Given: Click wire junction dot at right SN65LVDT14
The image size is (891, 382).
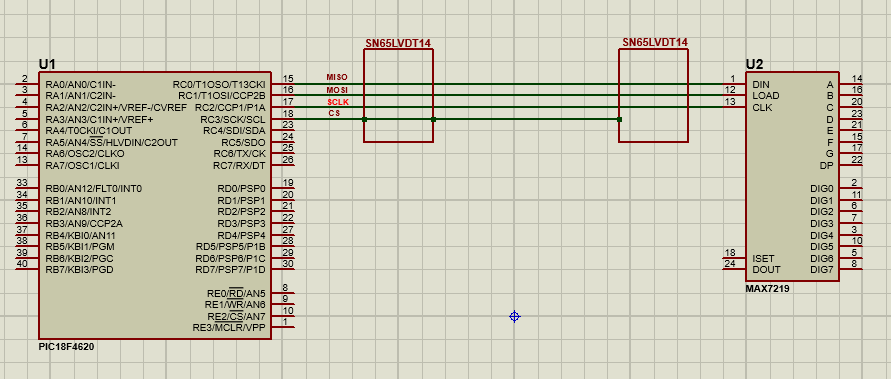Looking at the screenshot, I should (x=619, y=119).
